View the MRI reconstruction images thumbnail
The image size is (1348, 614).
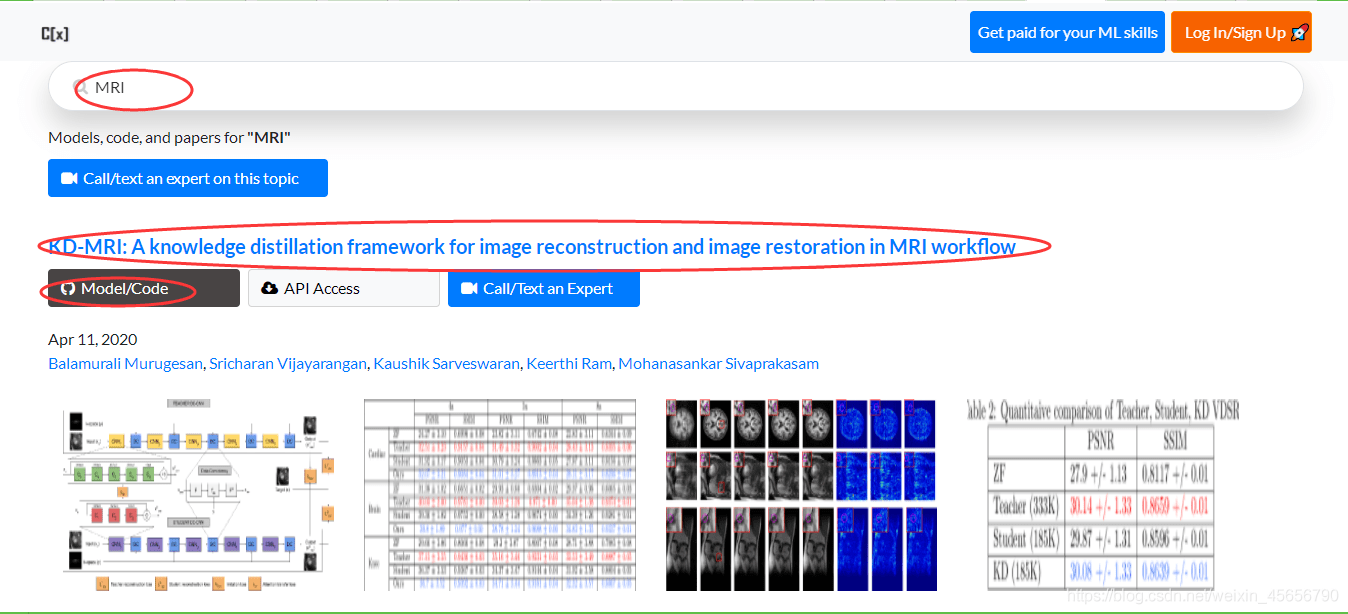click(801, 495)
